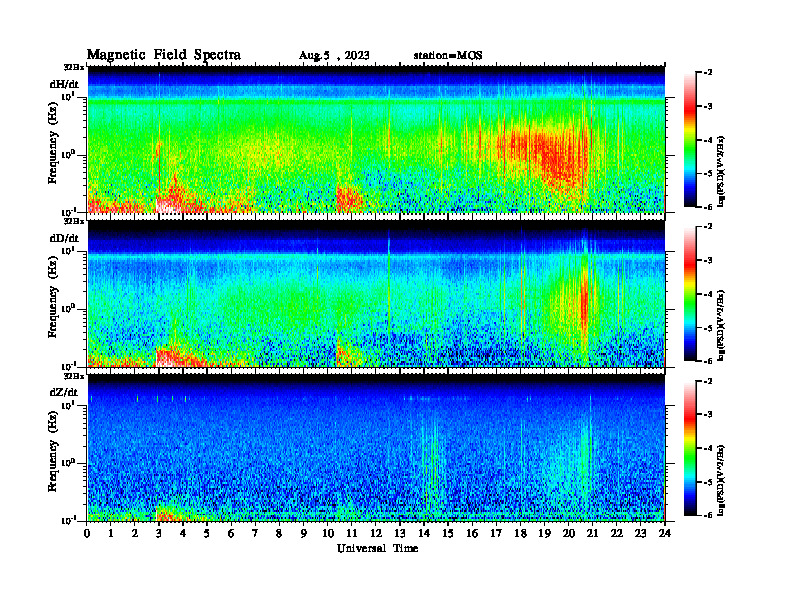Screen dimensions: 792x612
Task: Click the dD/dt panel color scale bar
Action: 690,293
